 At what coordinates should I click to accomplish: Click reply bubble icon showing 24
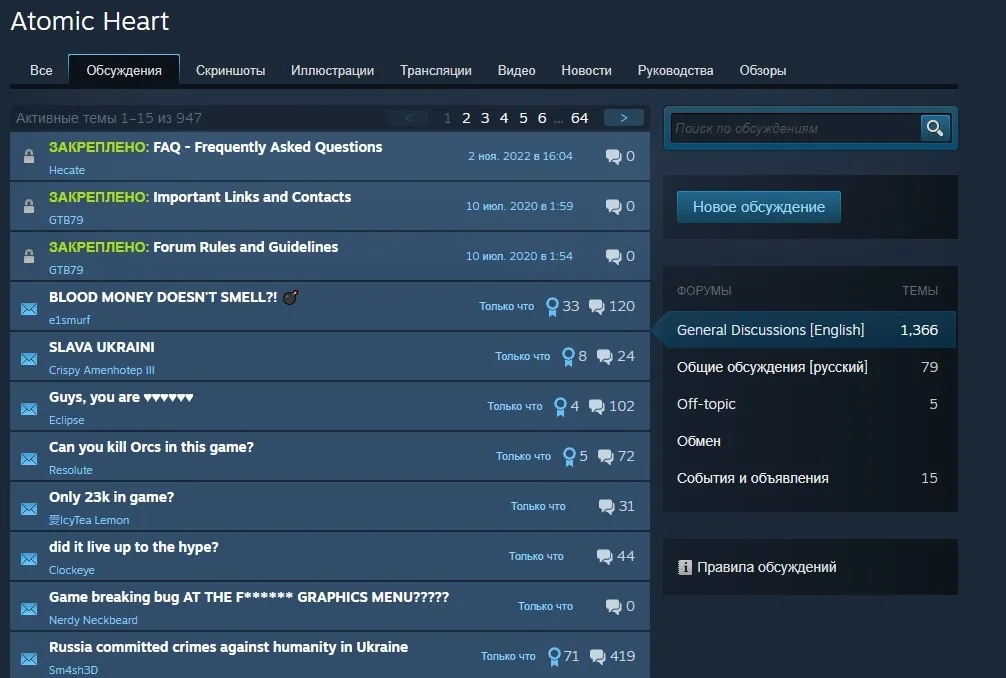(604, 357)
